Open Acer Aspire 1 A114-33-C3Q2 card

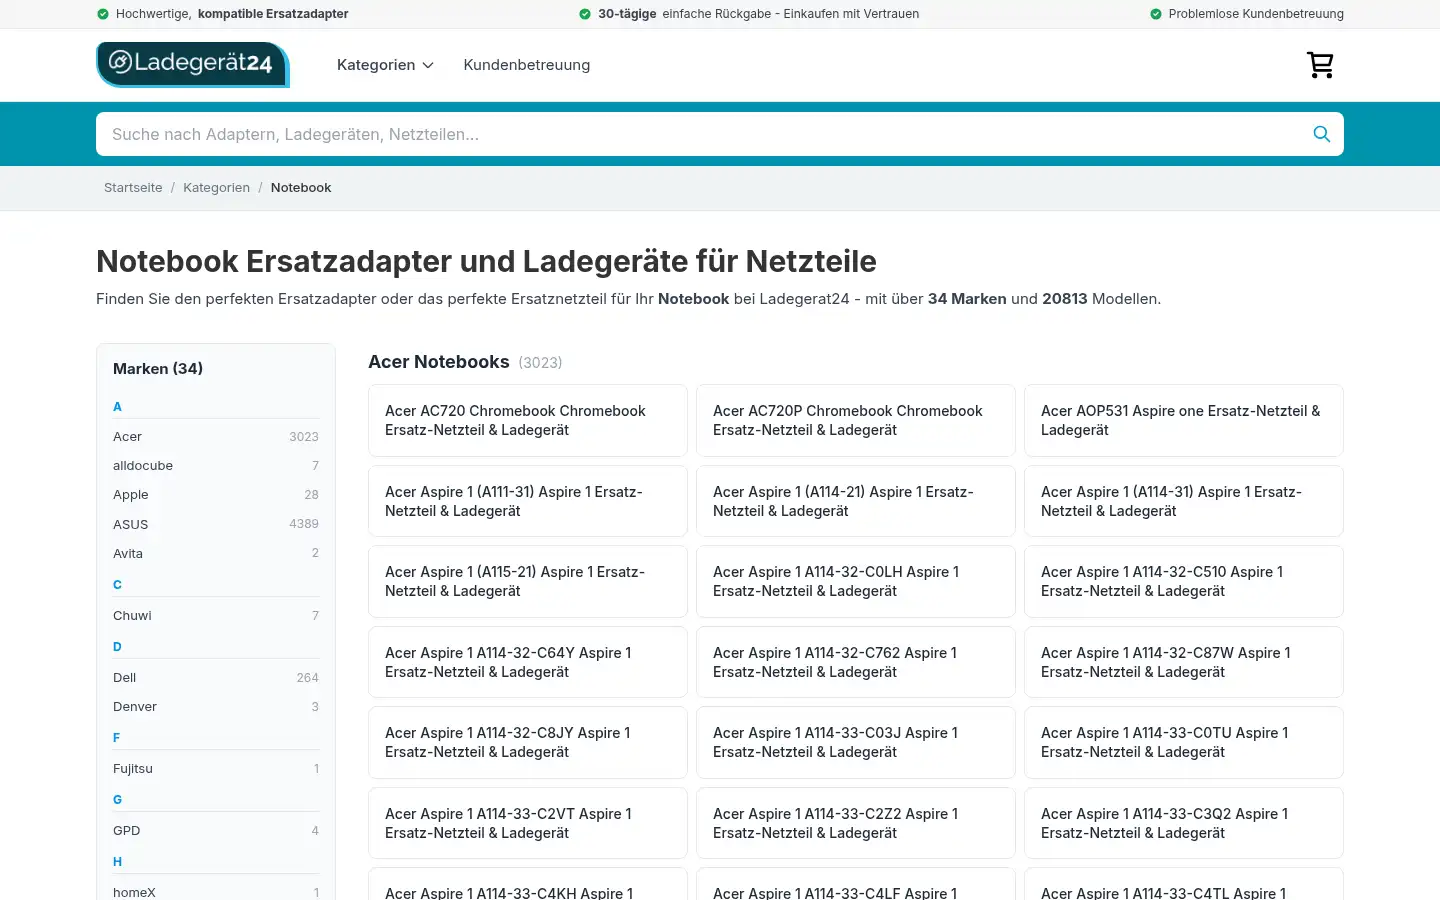tap(1184, 823)
